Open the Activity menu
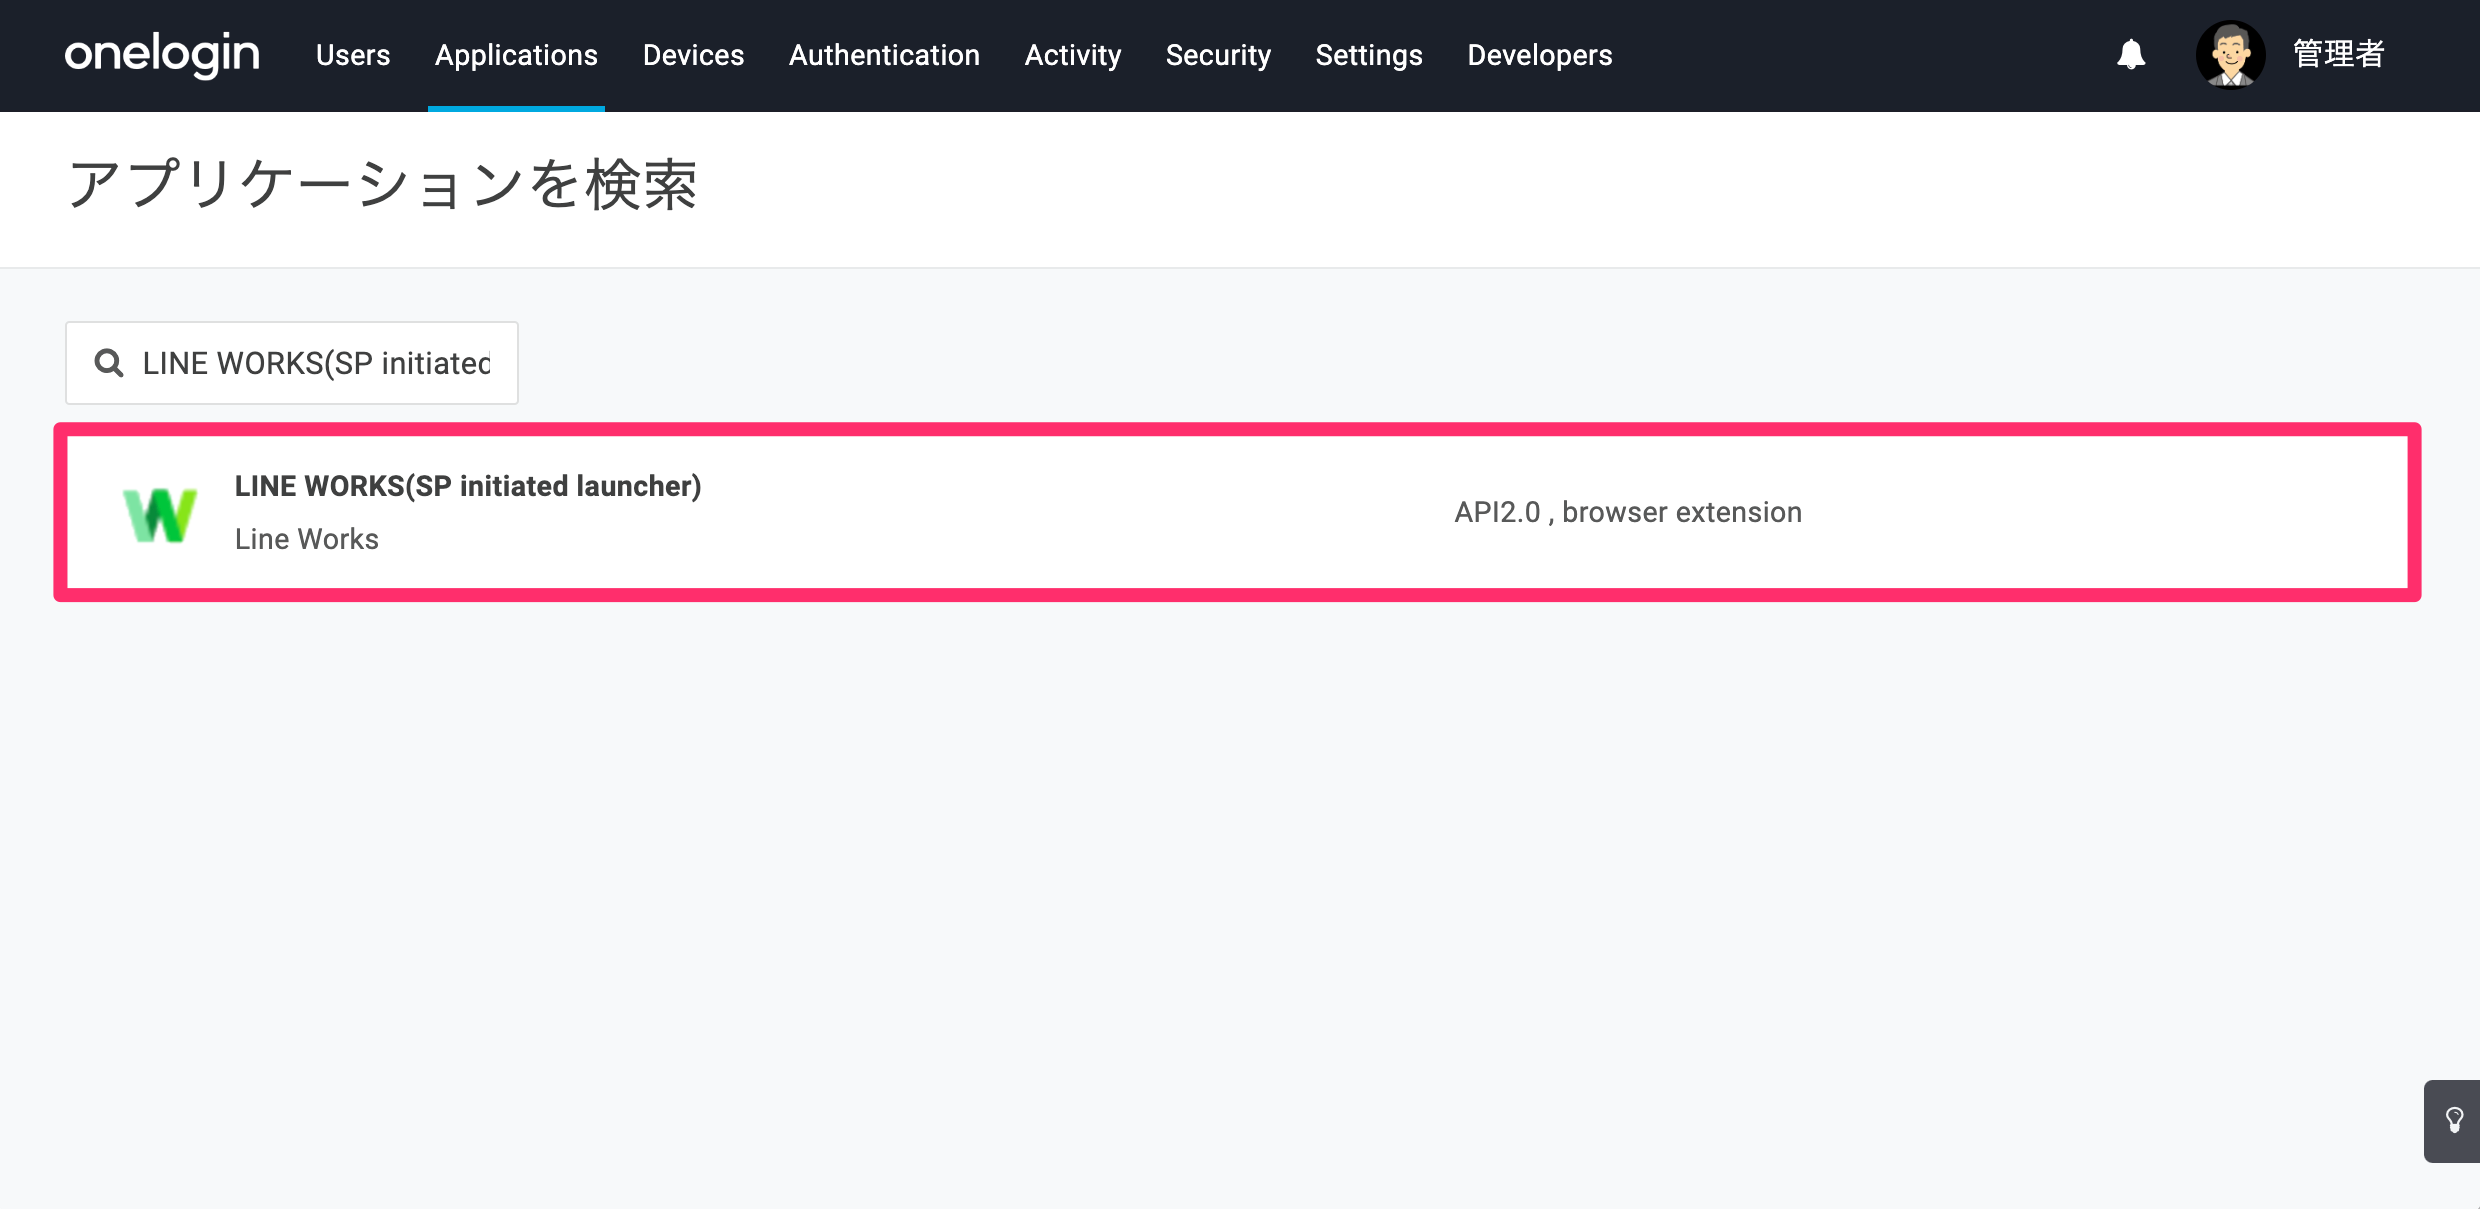The image size is (2480, 1209). (x=1073, y=55)
